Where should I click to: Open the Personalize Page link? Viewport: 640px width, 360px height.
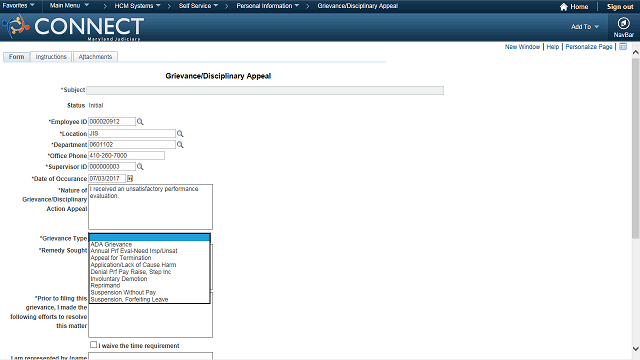pos(589,47)
